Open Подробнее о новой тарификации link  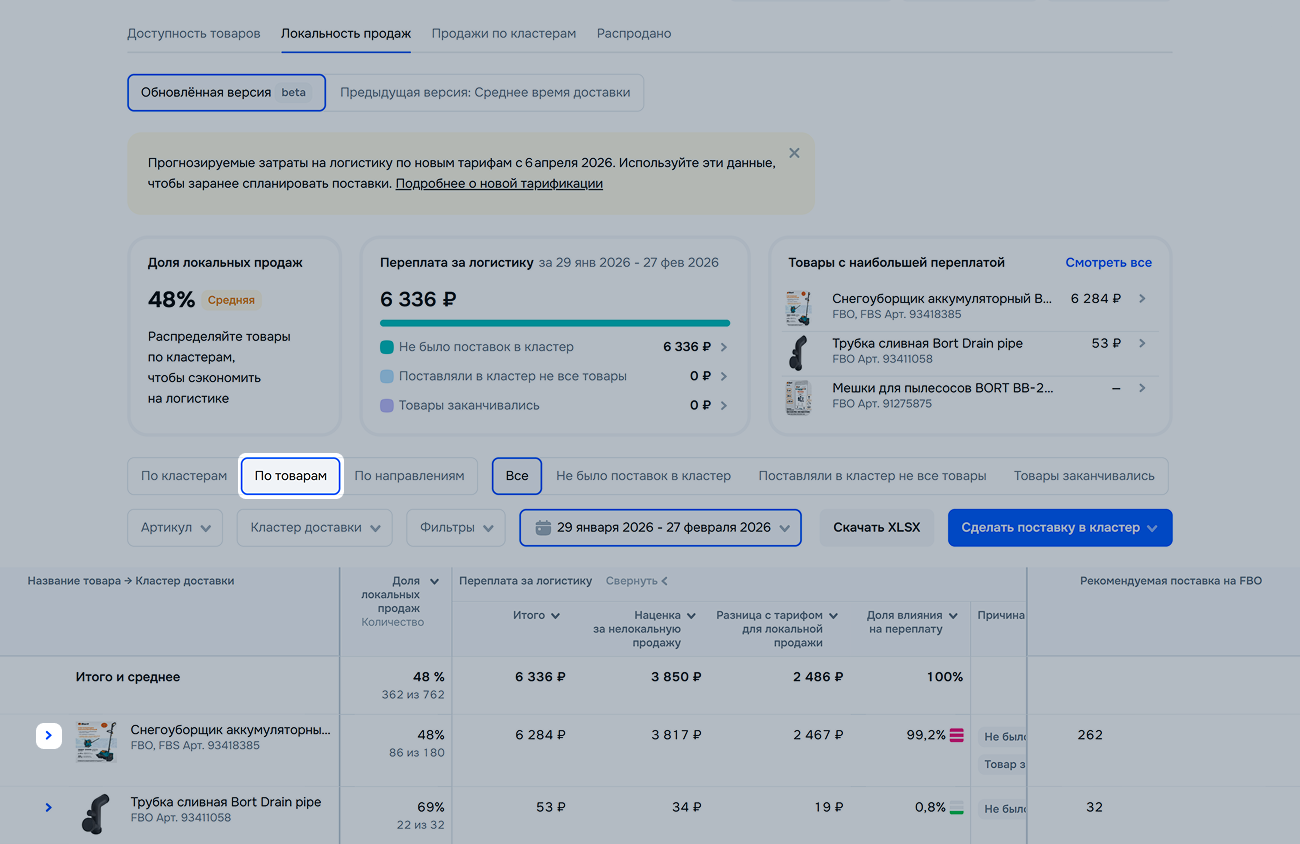tap(499, 184)
